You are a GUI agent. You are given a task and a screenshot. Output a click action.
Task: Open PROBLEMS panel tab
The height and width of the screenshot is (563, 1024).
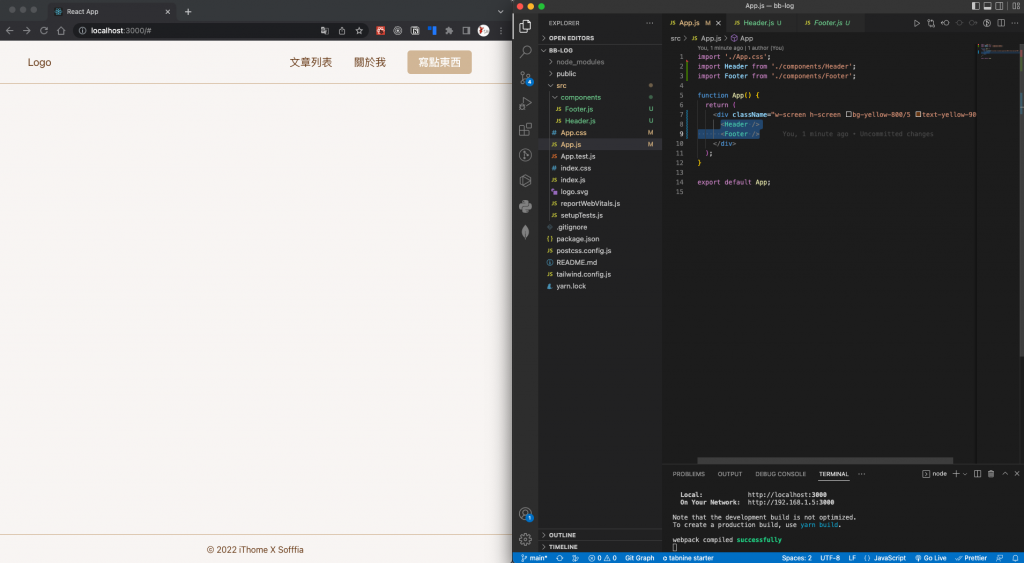(x=688, y=474)
